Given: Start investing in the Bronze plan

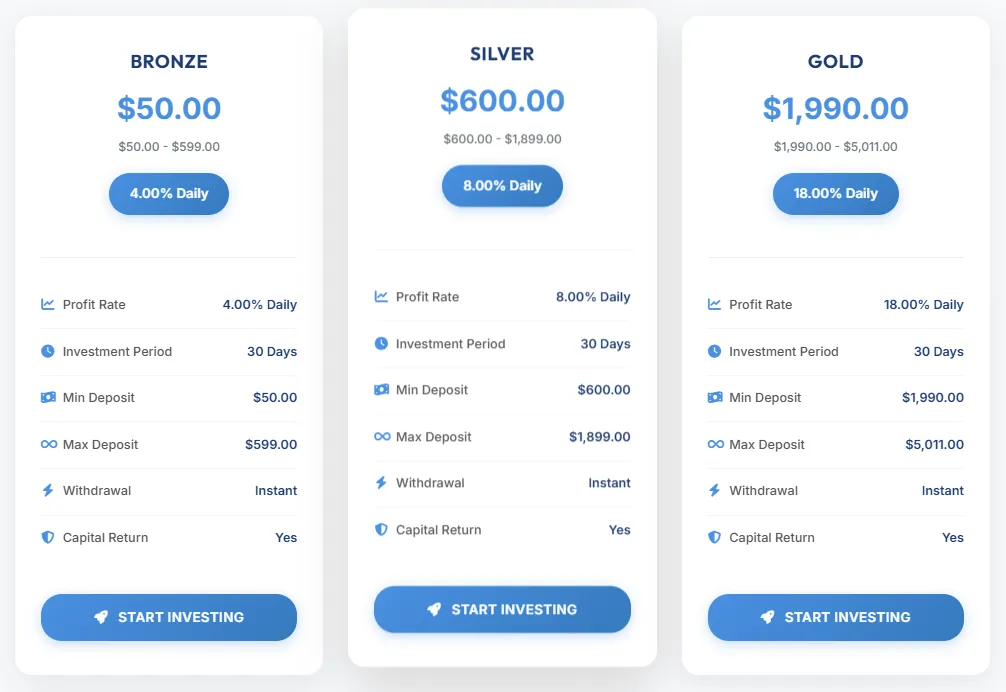Looking at the screenshot, I should [x=169, y=617].
